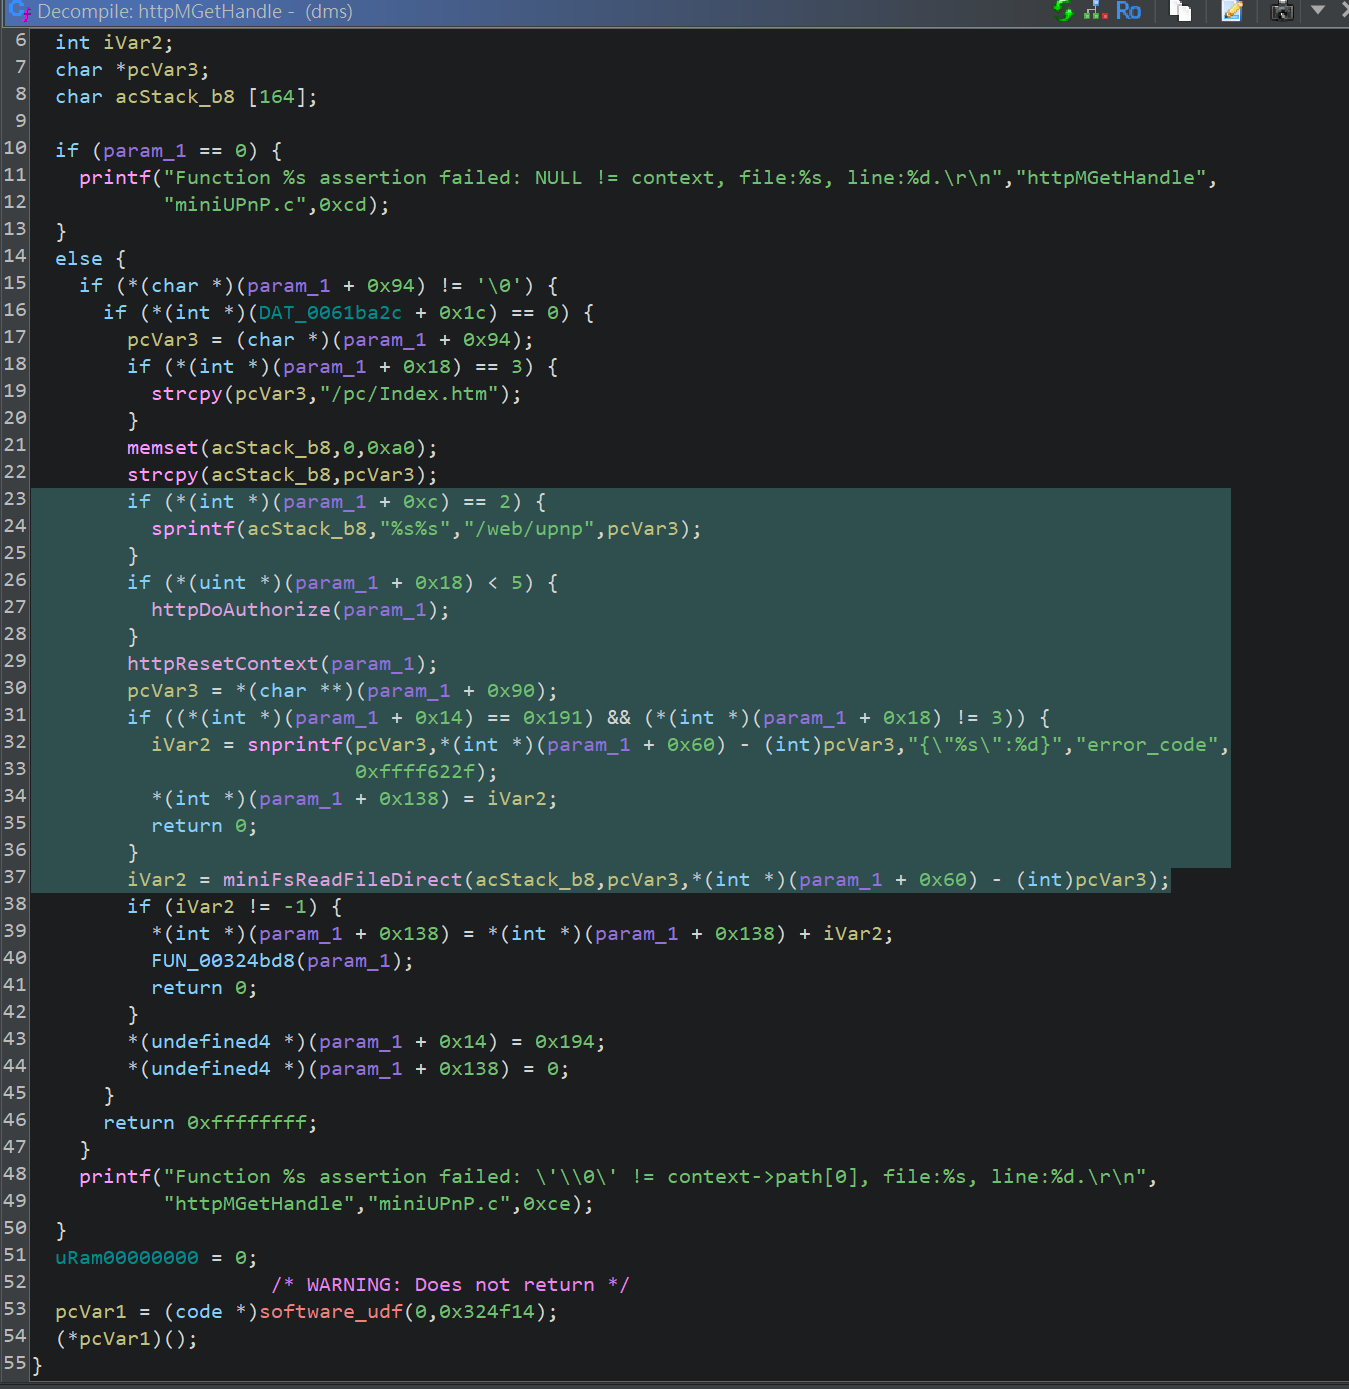Click software_udf call on line 53

coord(331,1312)
